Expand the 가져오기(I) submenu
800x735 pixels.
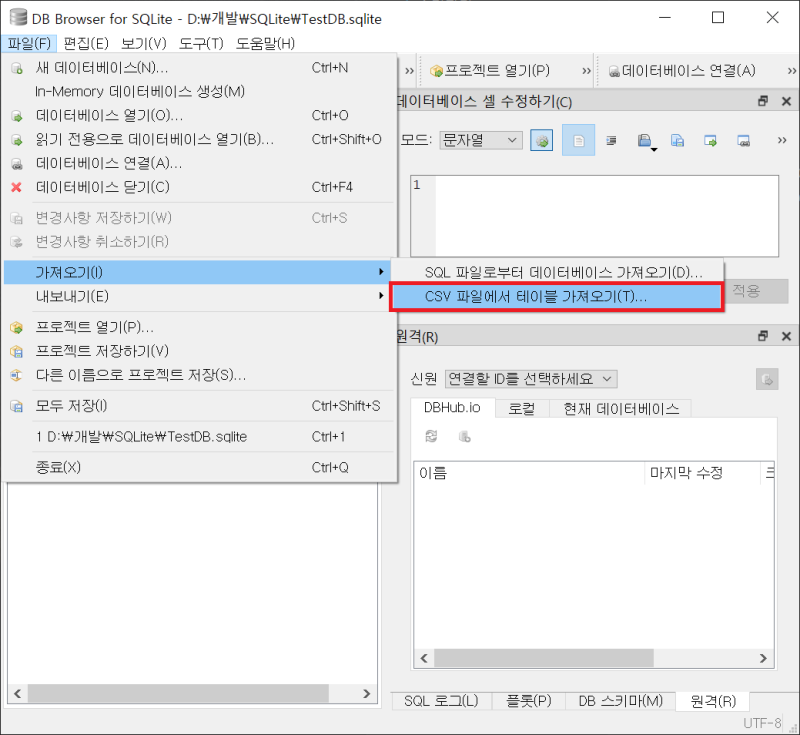[x=197, y=272]
